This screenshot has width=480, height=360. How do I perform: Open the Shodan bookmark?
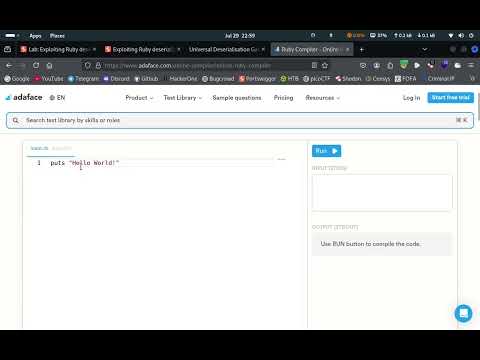pyautogui.click(x=348, y=79)
